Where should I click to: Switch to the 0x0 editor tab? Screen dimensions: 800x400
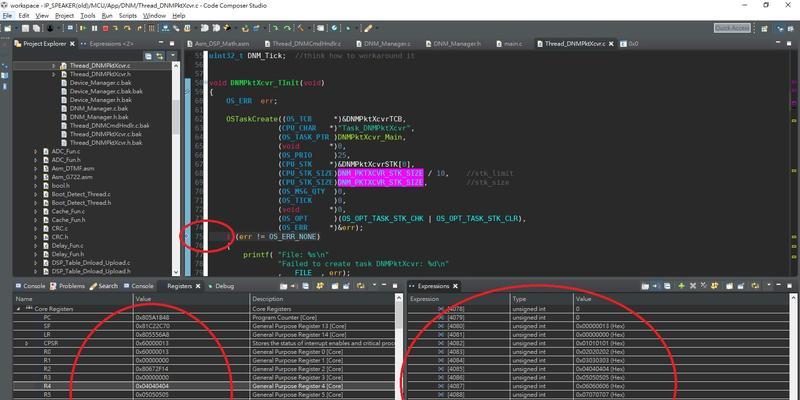point(629,44)
